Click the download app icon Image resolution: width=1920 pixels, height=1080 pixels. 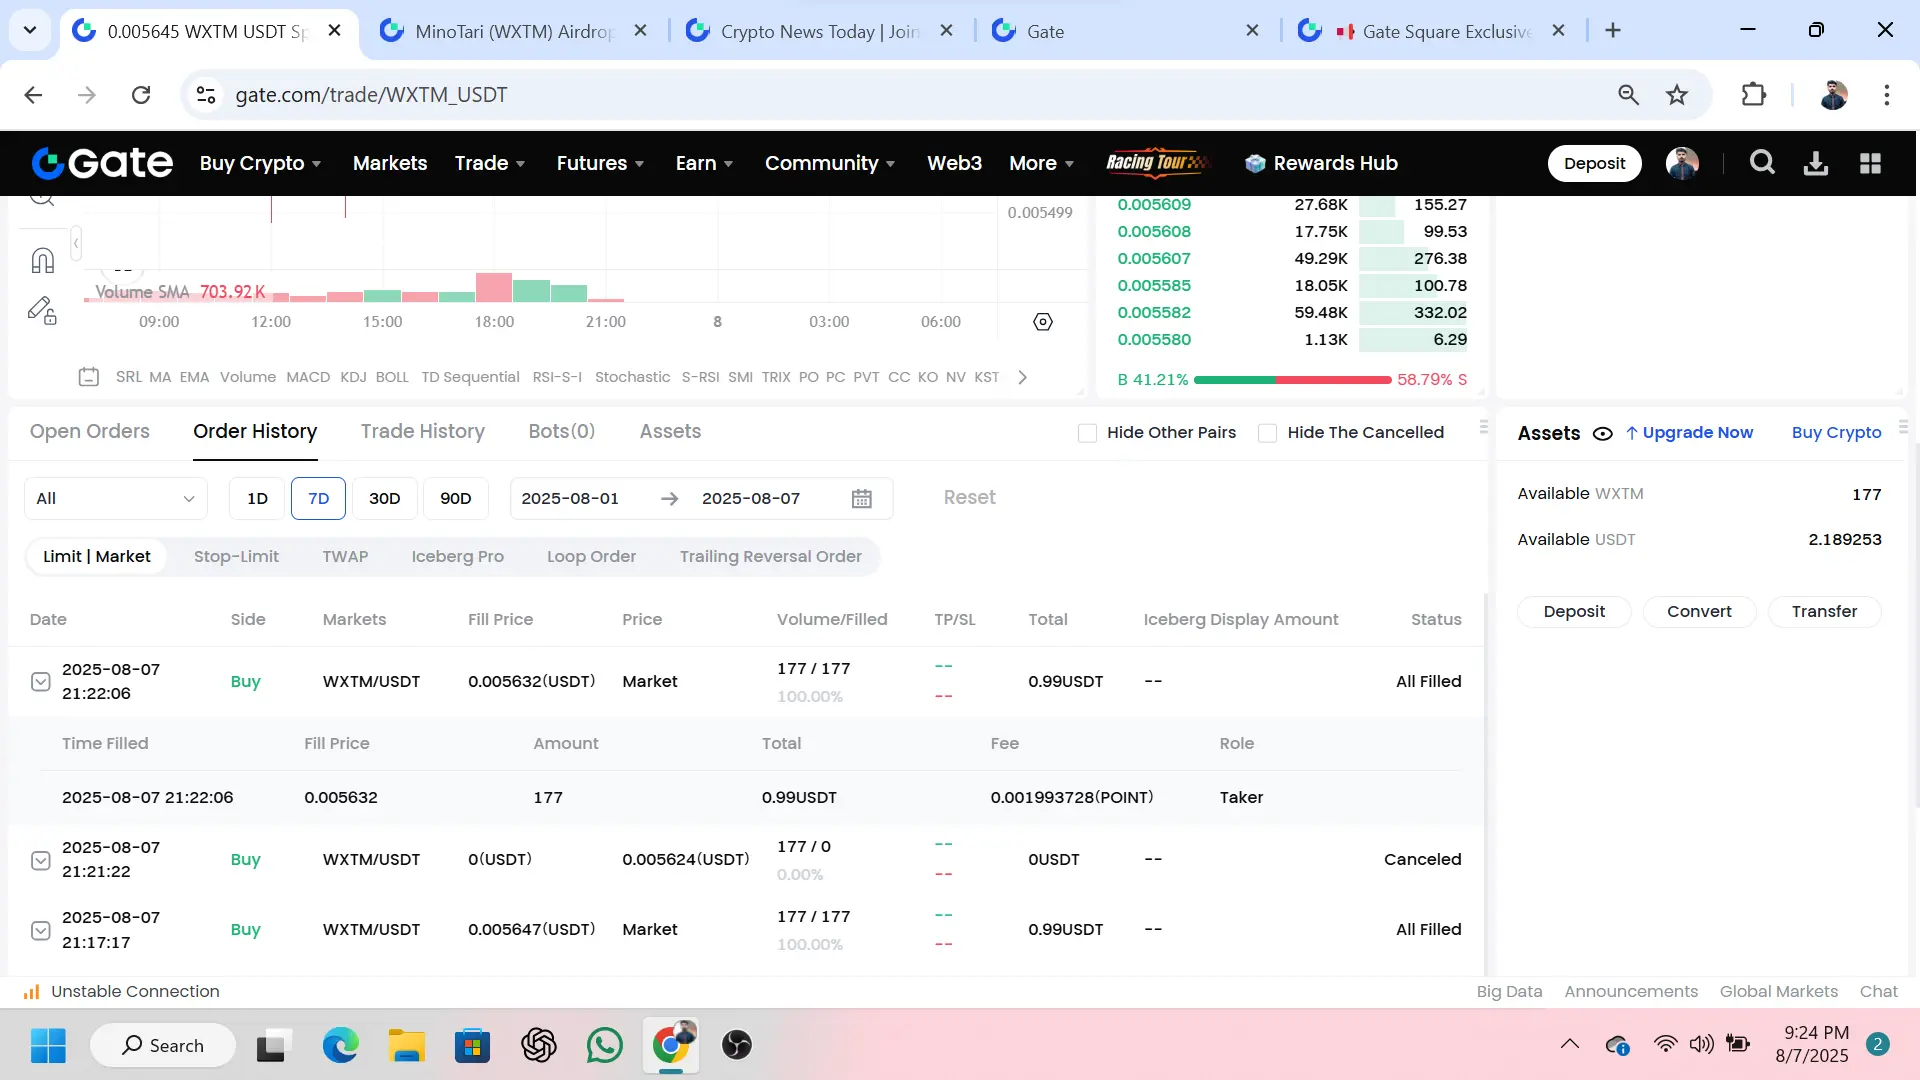point(1816,163)
